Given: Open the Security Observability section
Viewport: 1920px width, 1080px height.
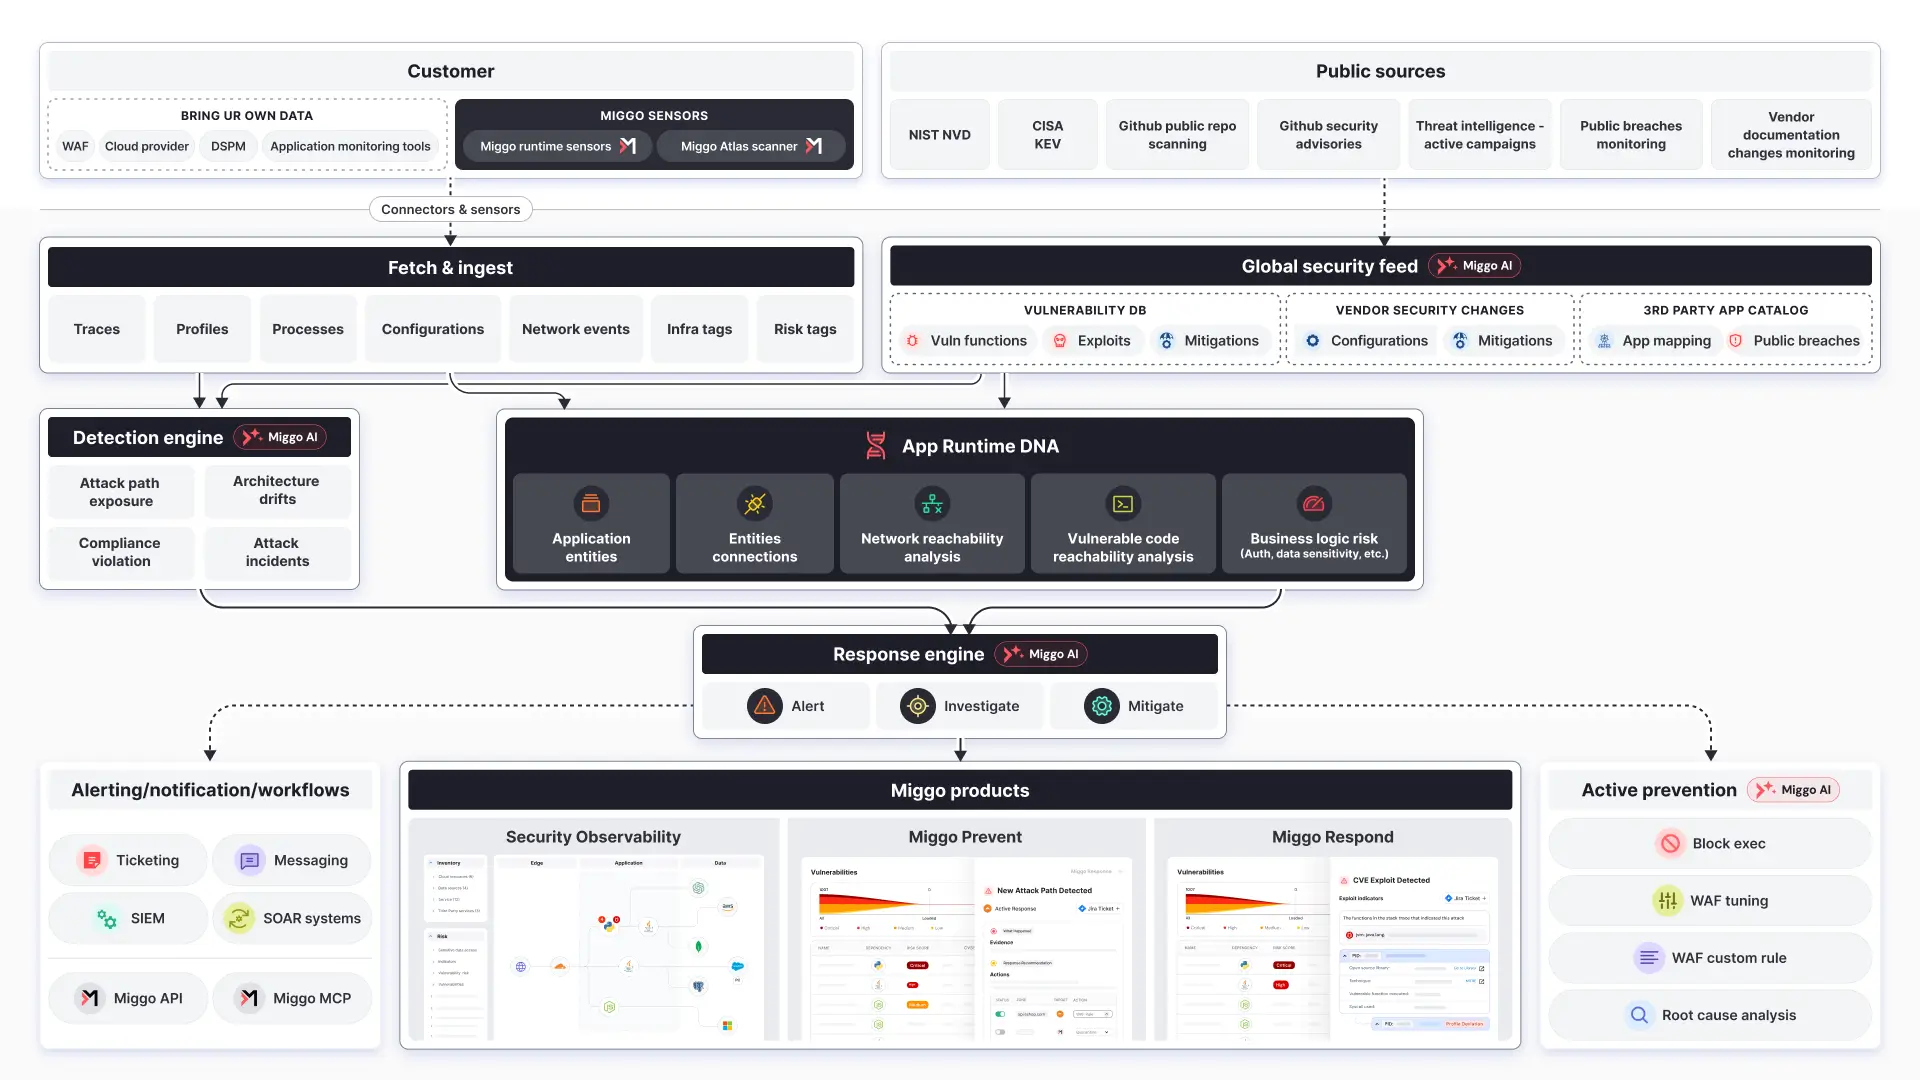Looking at the screenshot, I should pyautogui.click(x=593, y=837).
